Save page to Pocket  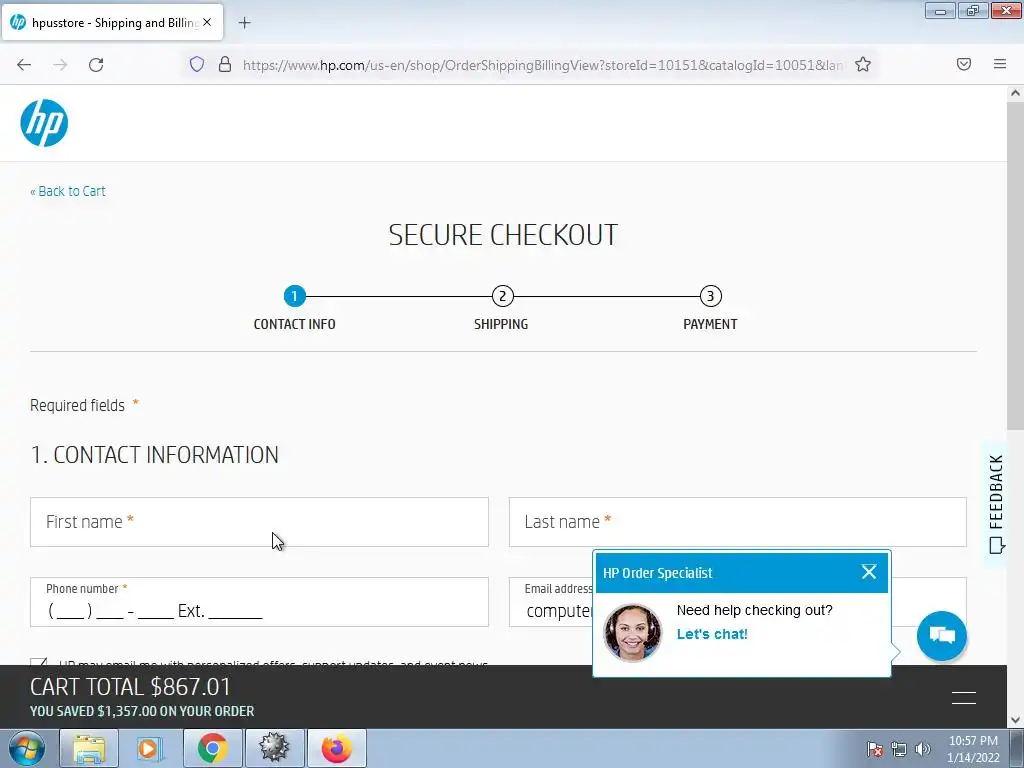(x=964, y=64)
